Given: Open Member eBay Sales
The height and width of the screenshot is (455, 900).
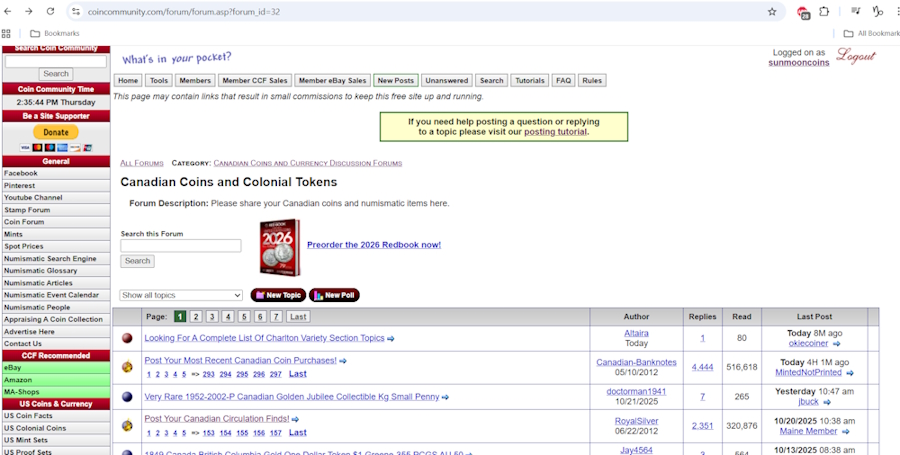Looking at the screenshot, I should point(332,80).
